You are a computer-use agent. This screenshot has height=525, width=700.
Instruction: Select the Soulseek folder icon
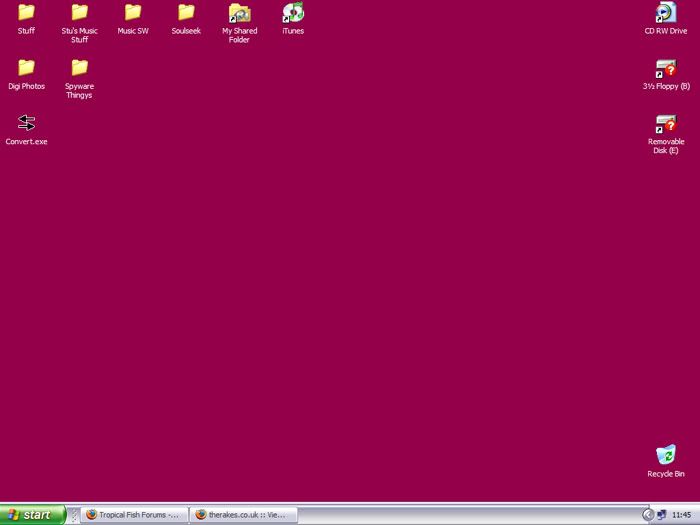[x=186, y=12]
